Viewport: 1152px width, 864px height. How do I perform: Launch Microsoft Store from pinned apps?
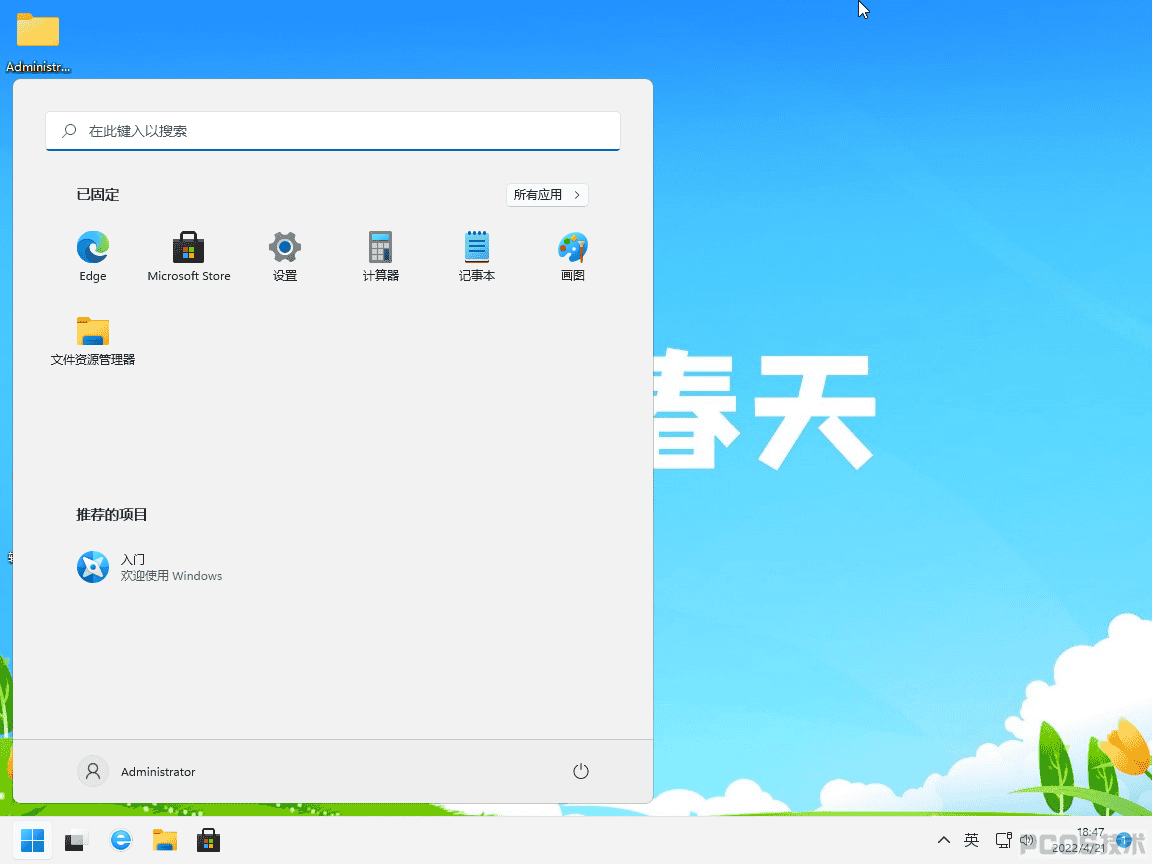pyautogui.click(x=189, y=255)
